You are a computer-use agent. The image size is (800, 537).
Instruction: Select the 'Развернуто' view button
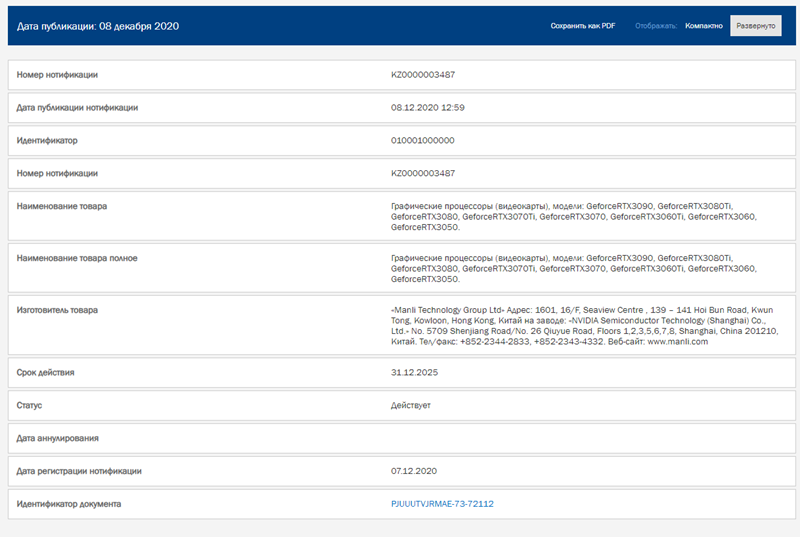(755, 26)
